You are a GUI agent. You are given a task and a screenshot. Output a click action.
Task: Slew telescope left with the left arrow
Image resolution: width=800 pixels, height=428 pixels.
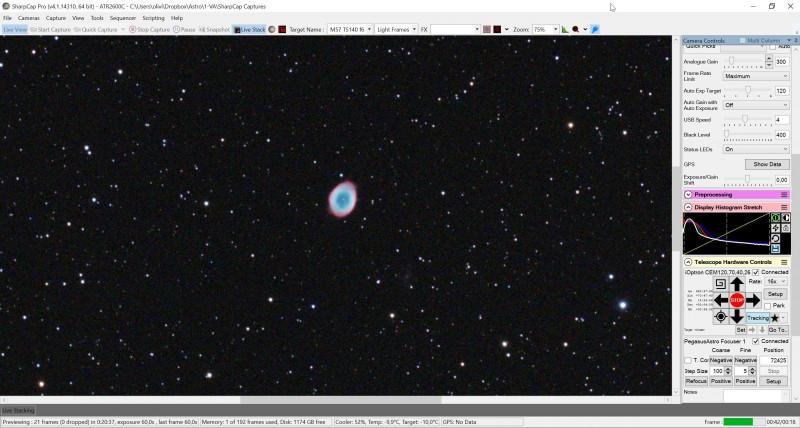(x=720, y=300)
